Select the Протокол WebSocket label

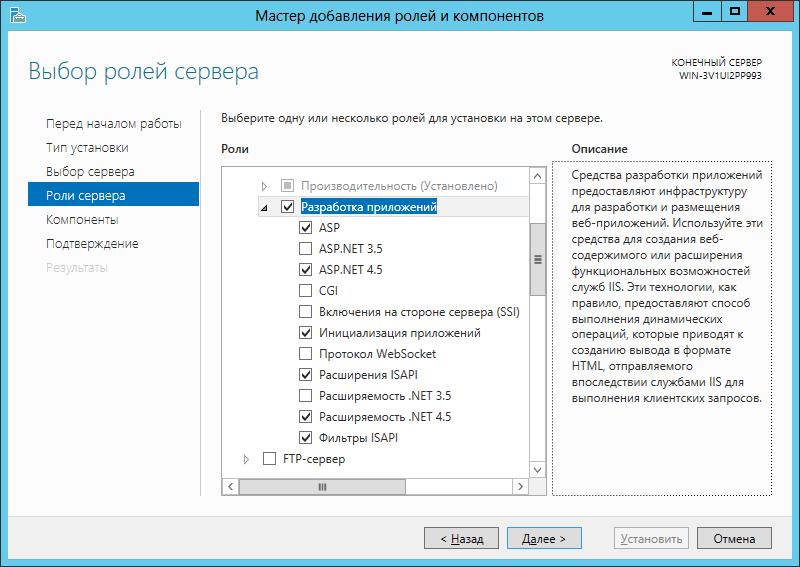click(378, 354)
